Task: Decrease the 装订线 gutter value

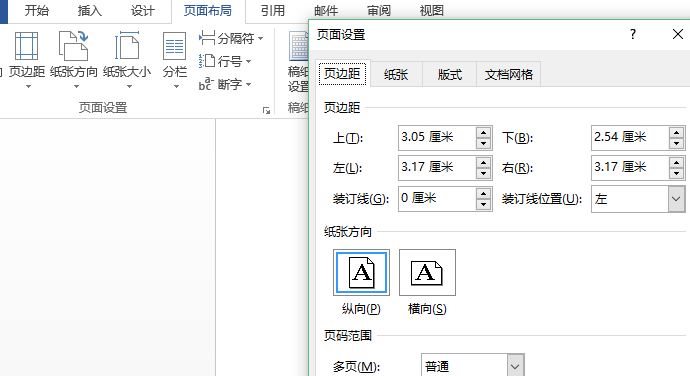Action: point(484,204)
